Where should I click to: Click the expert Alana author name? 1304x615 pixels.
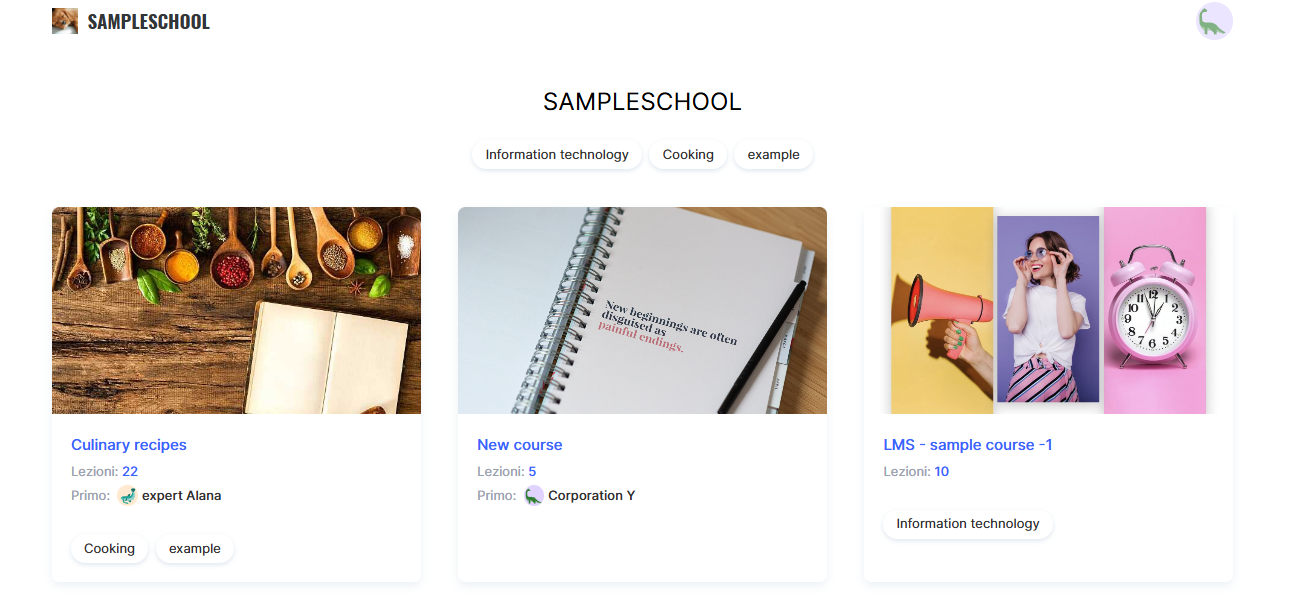pos(182,496)
